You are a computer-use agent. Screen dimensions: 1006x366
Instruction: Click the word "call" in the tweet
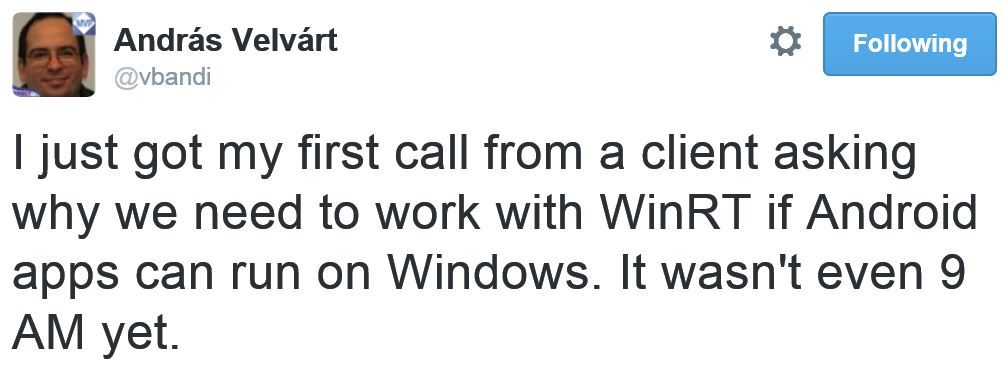432,155
